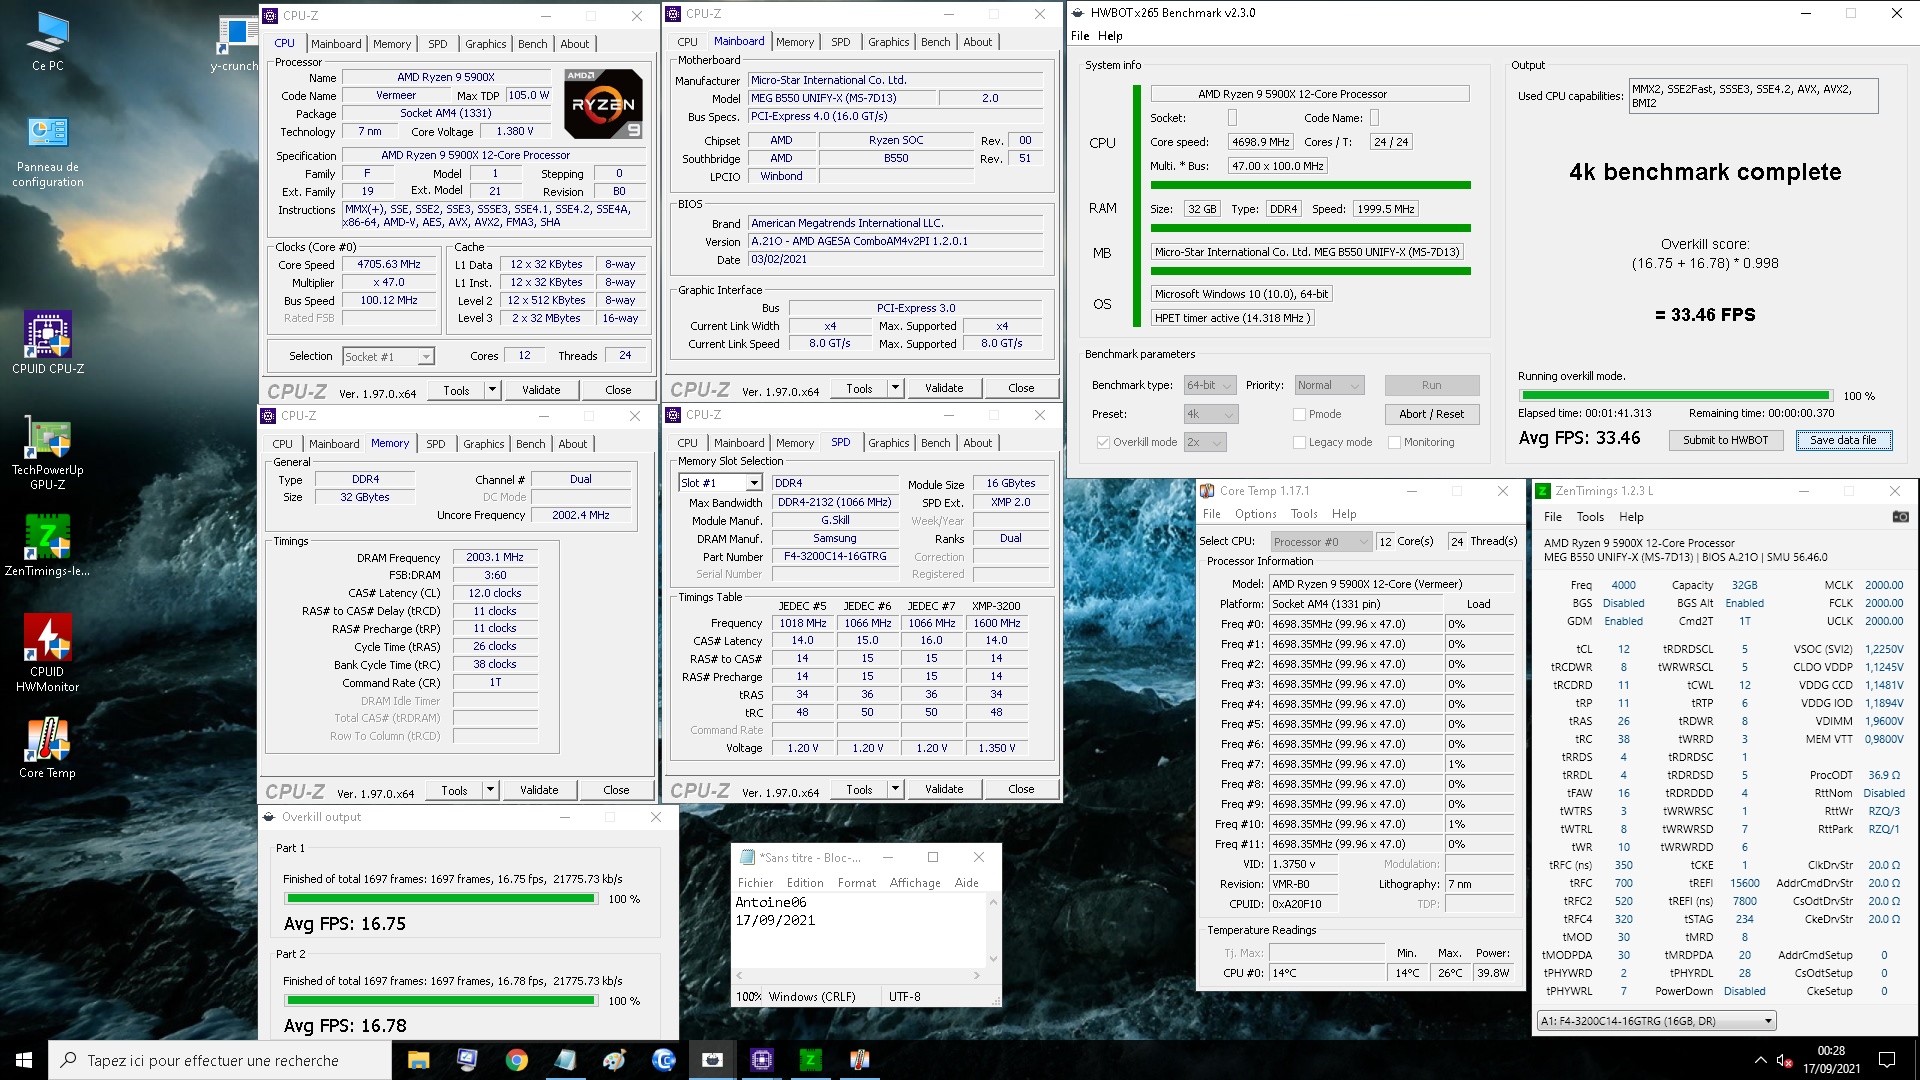Open the notification center icon
The height and width of the screenshot is (1080, 1920).
point(1887,1060)
